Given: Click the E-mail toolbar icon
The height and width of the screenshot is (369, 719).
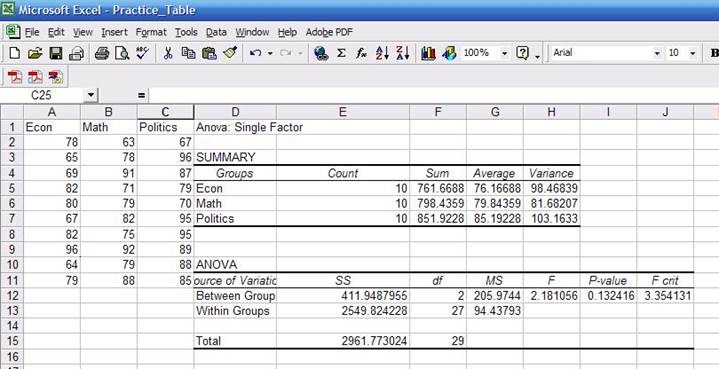Looking at the screenshot, I should pyautogui.click(x=76, y=54).
